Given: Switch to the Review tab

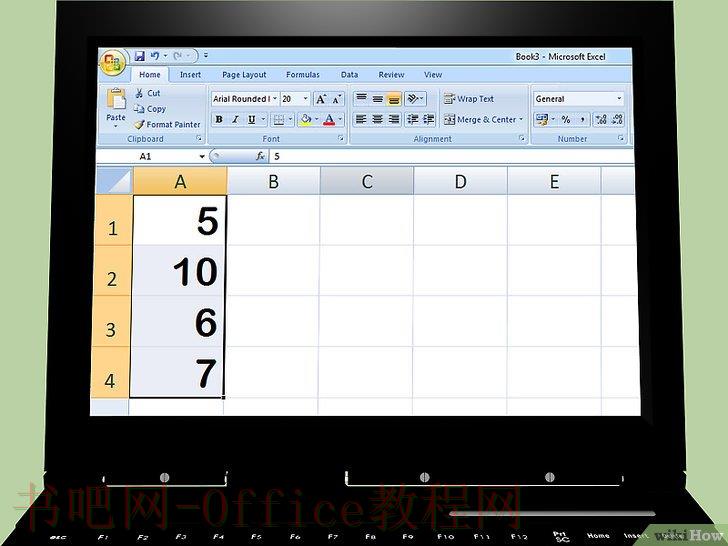Looking at the screenshot, I should point(391,75).
